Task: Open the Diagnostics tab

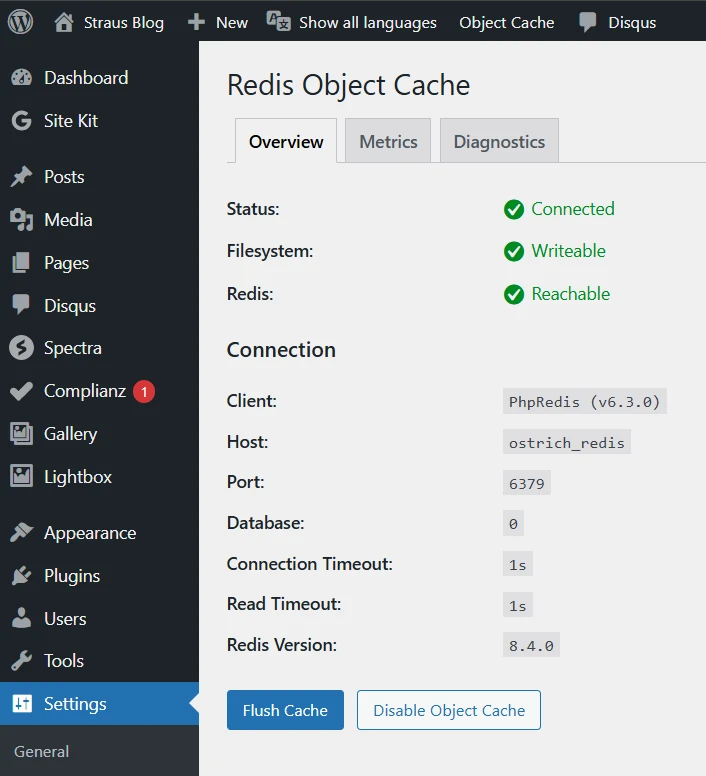Action: tap(499, 141)
